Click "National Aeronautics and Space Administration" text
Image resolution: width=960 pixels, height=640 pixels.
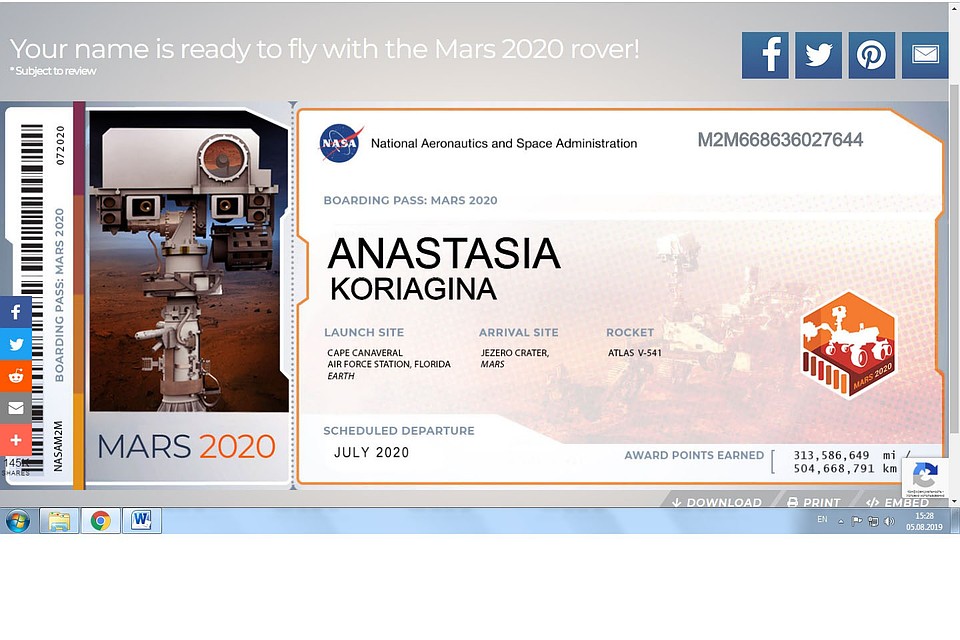pyautogui.click(x=504, y=143)
